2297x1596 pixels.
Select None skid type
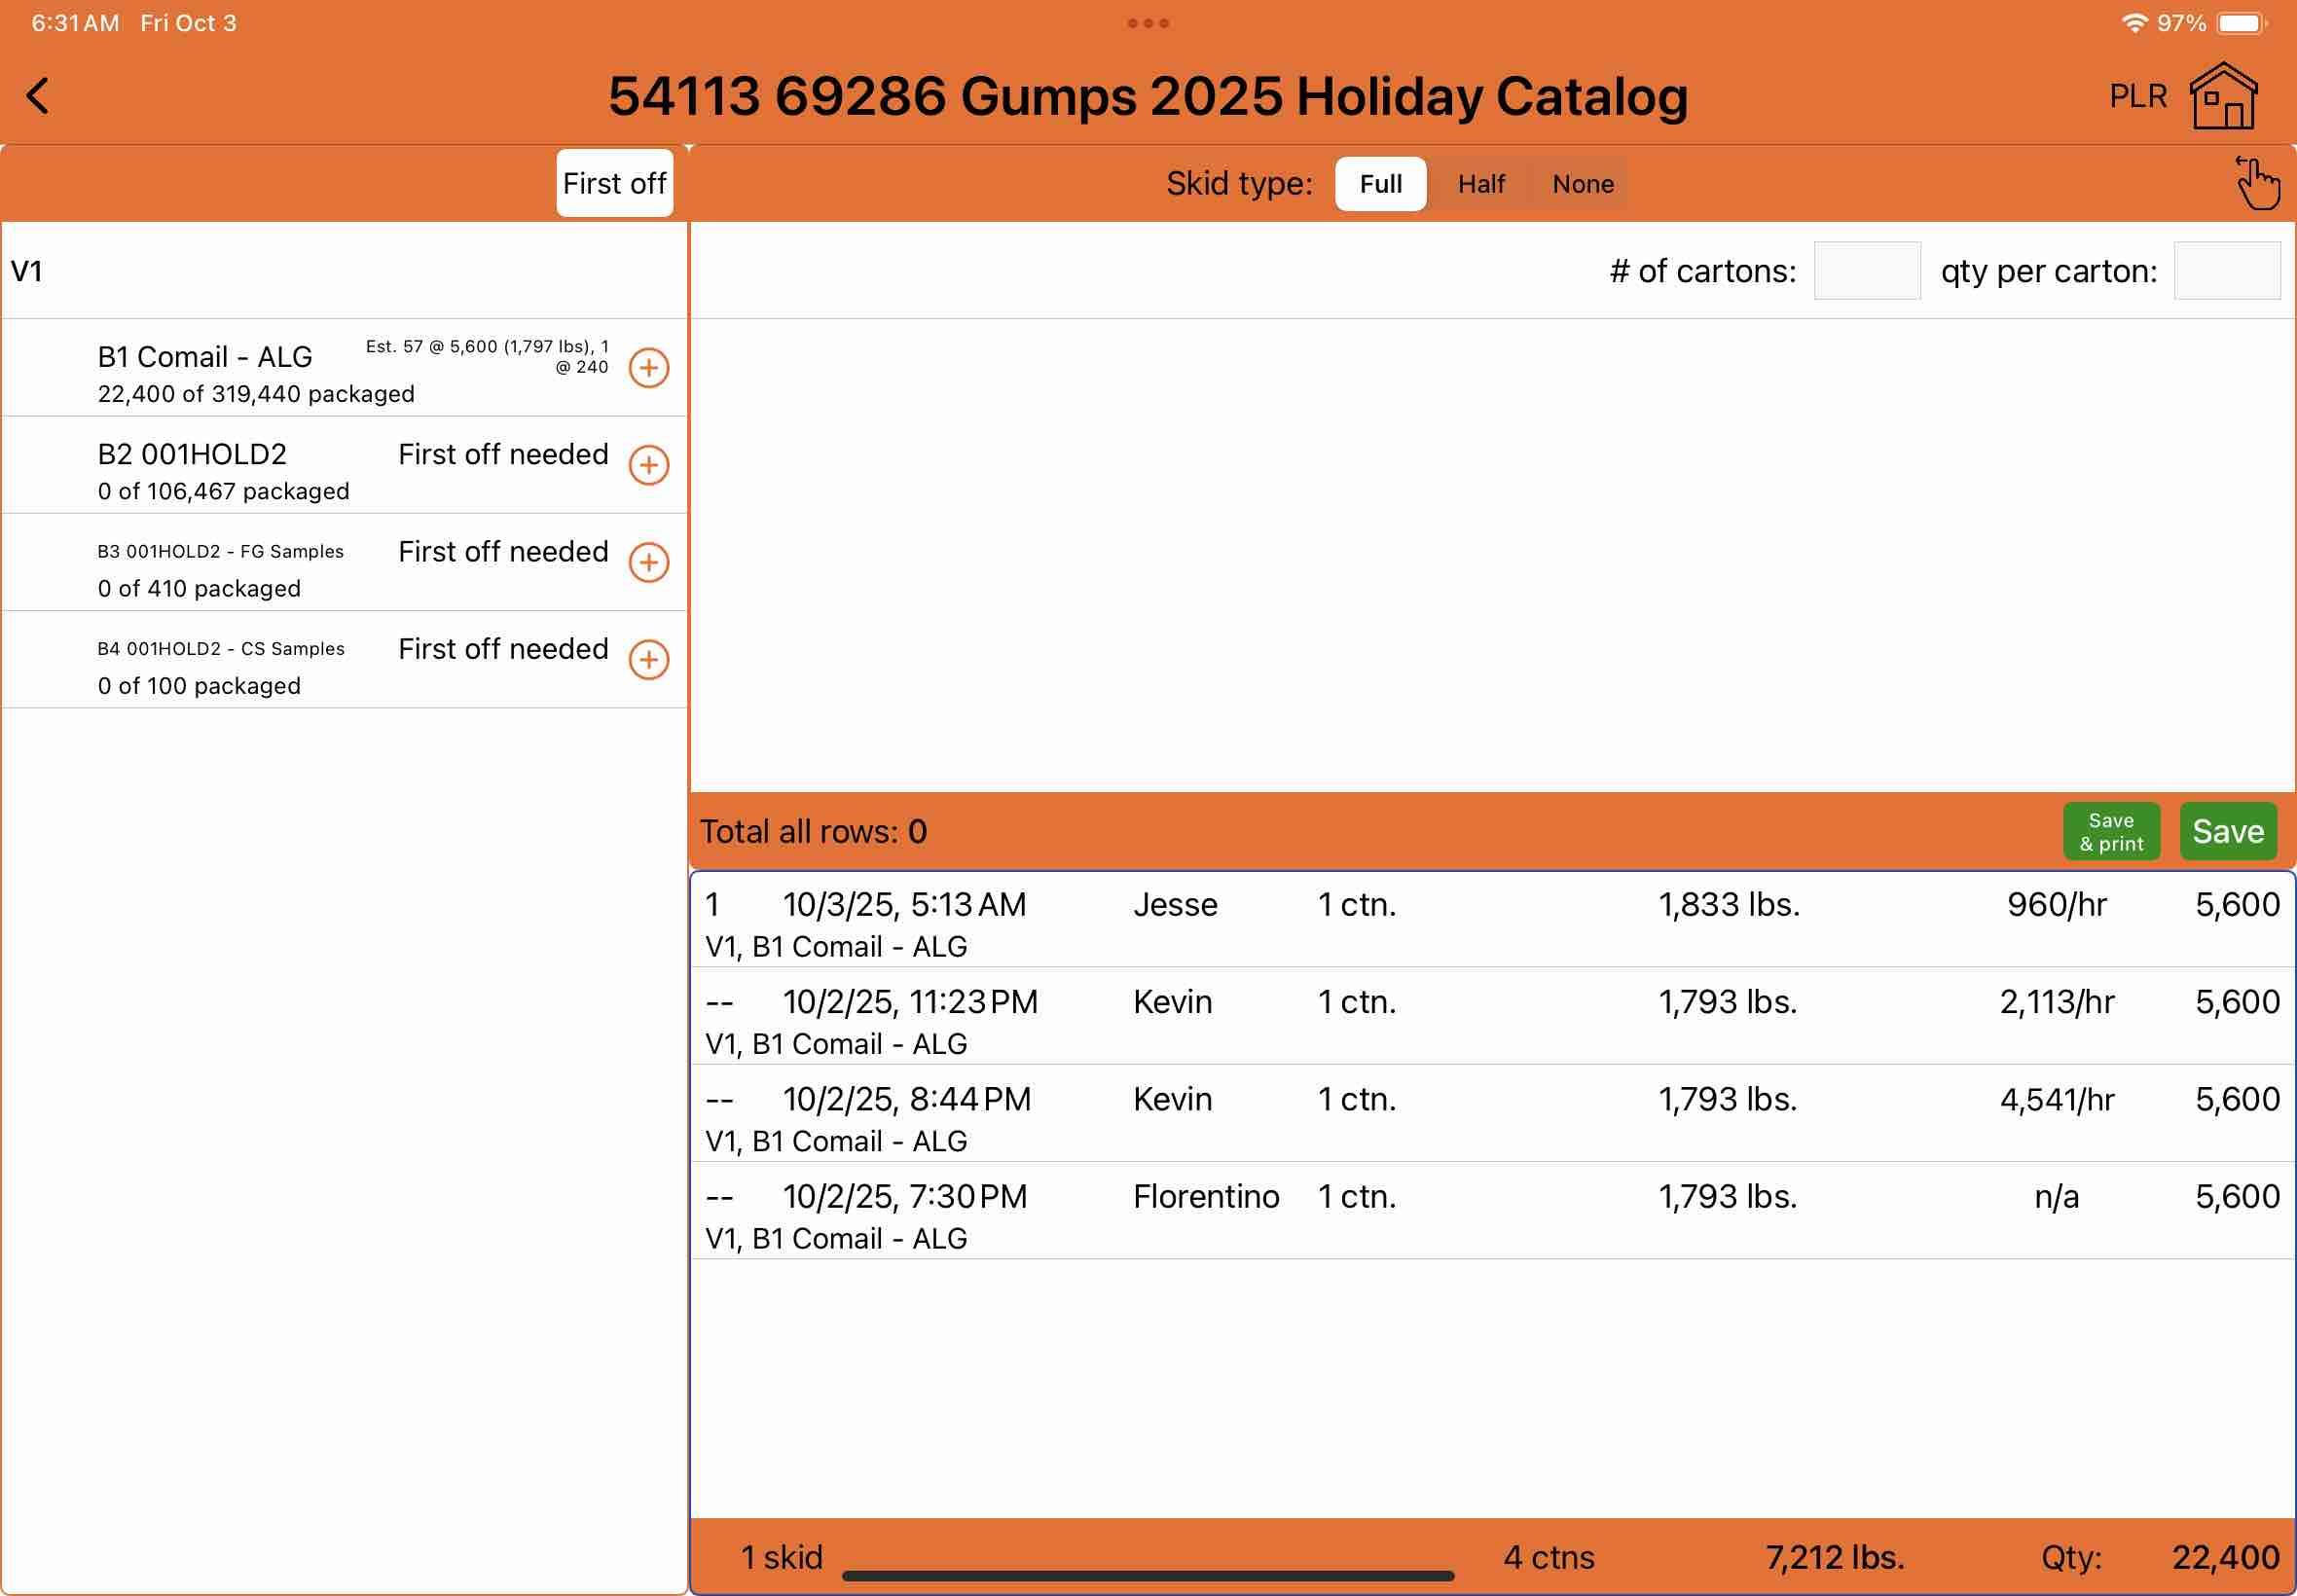click(1582, 184)
